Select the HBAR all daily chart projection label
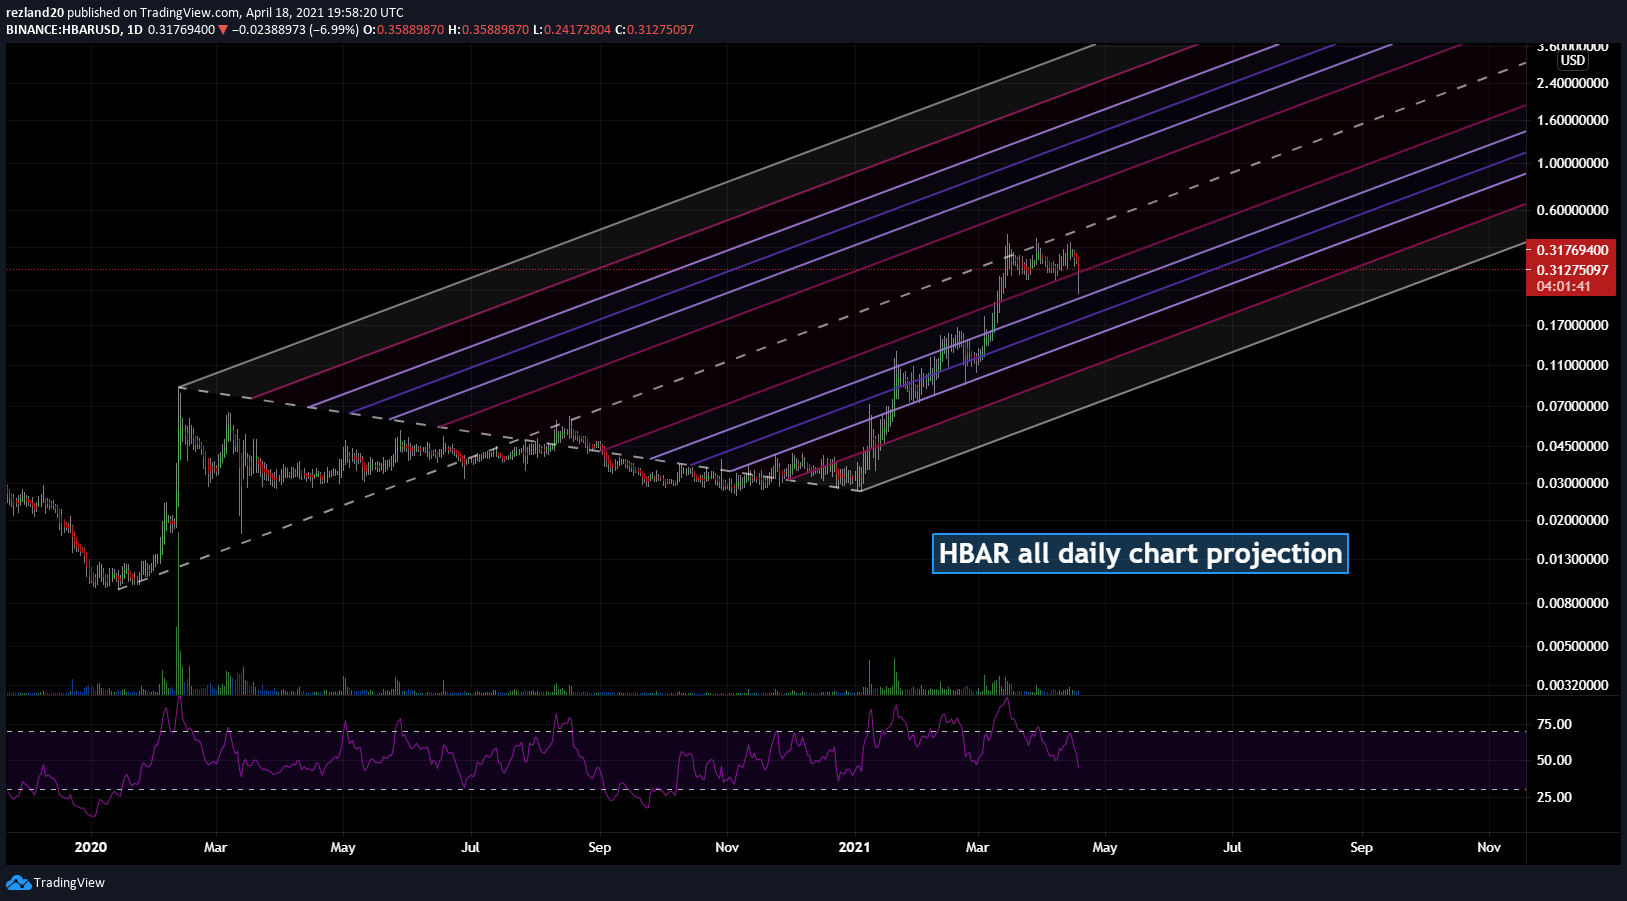1627x901 pixels. (1140, 553)
